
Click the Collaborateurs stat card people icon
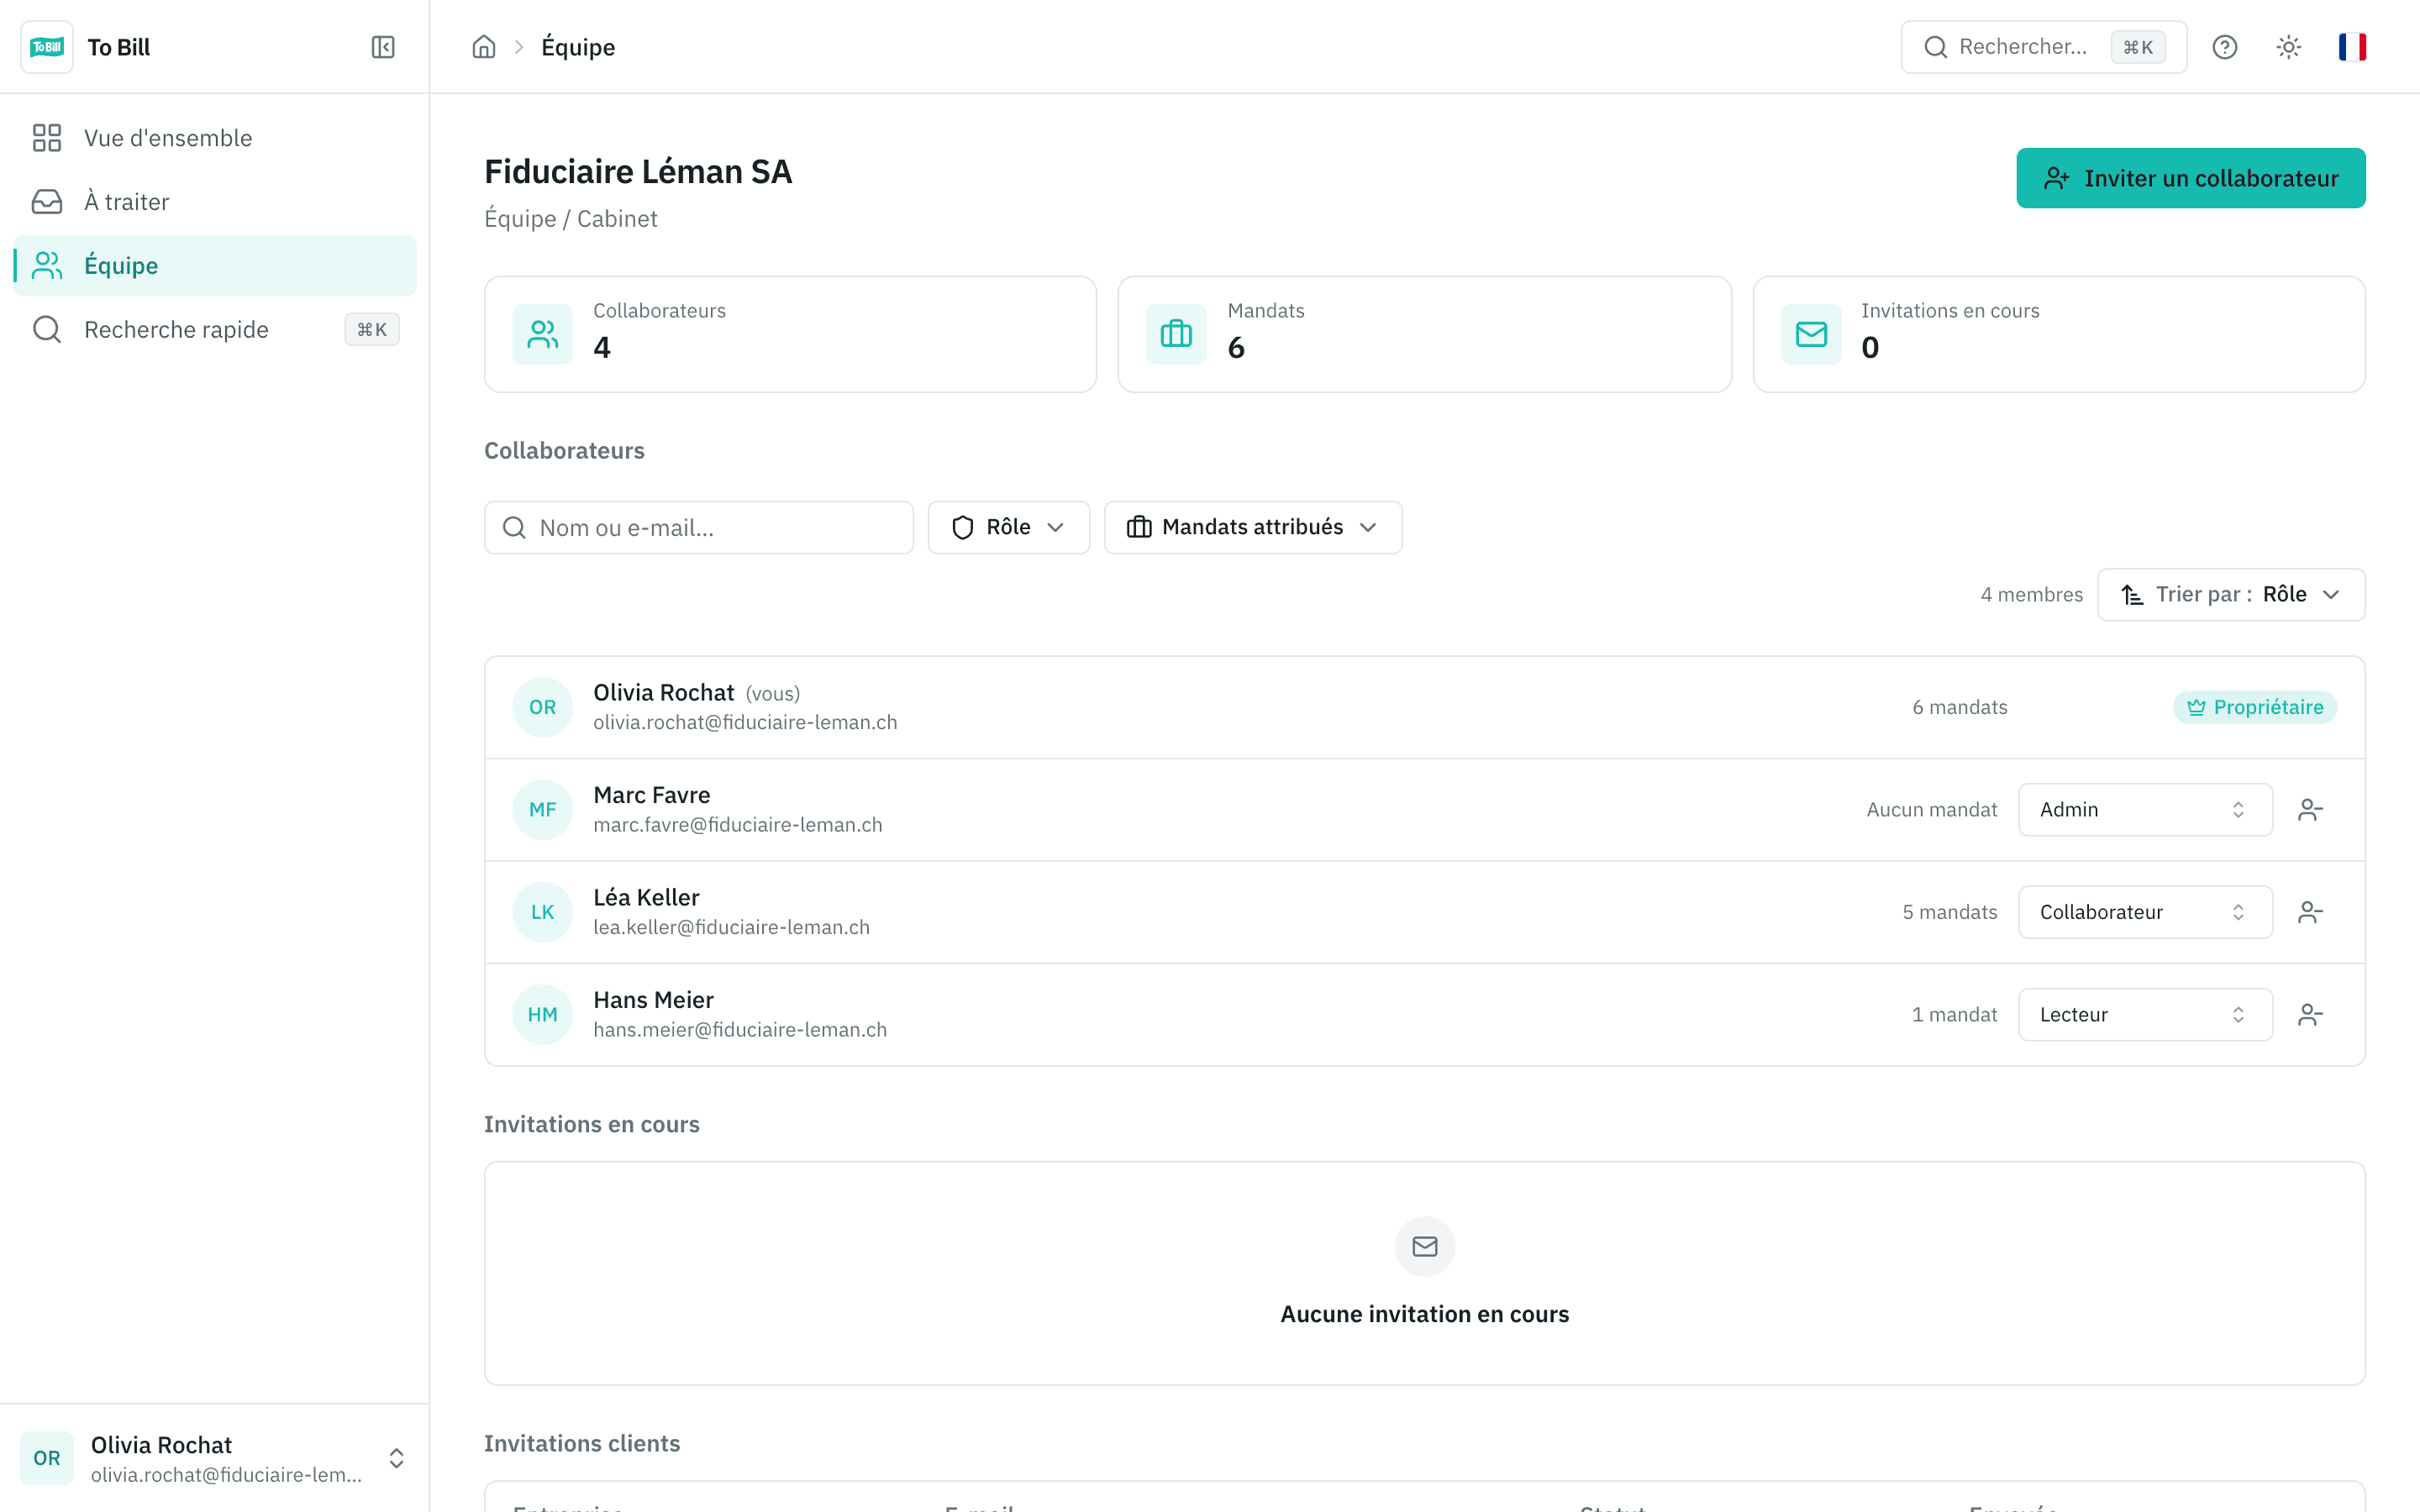click(x=543, y=334)
